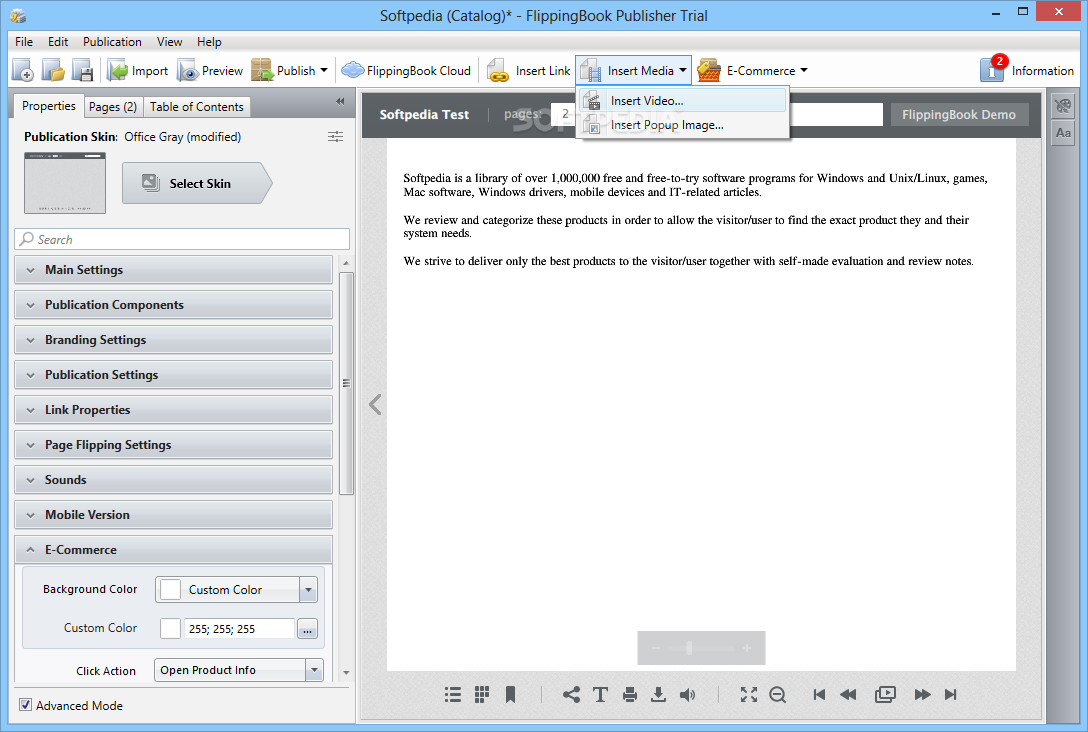The width and height of the screenshot is (1088, 732).
Task: Expand the Sounds section
Action: (173, 479)
